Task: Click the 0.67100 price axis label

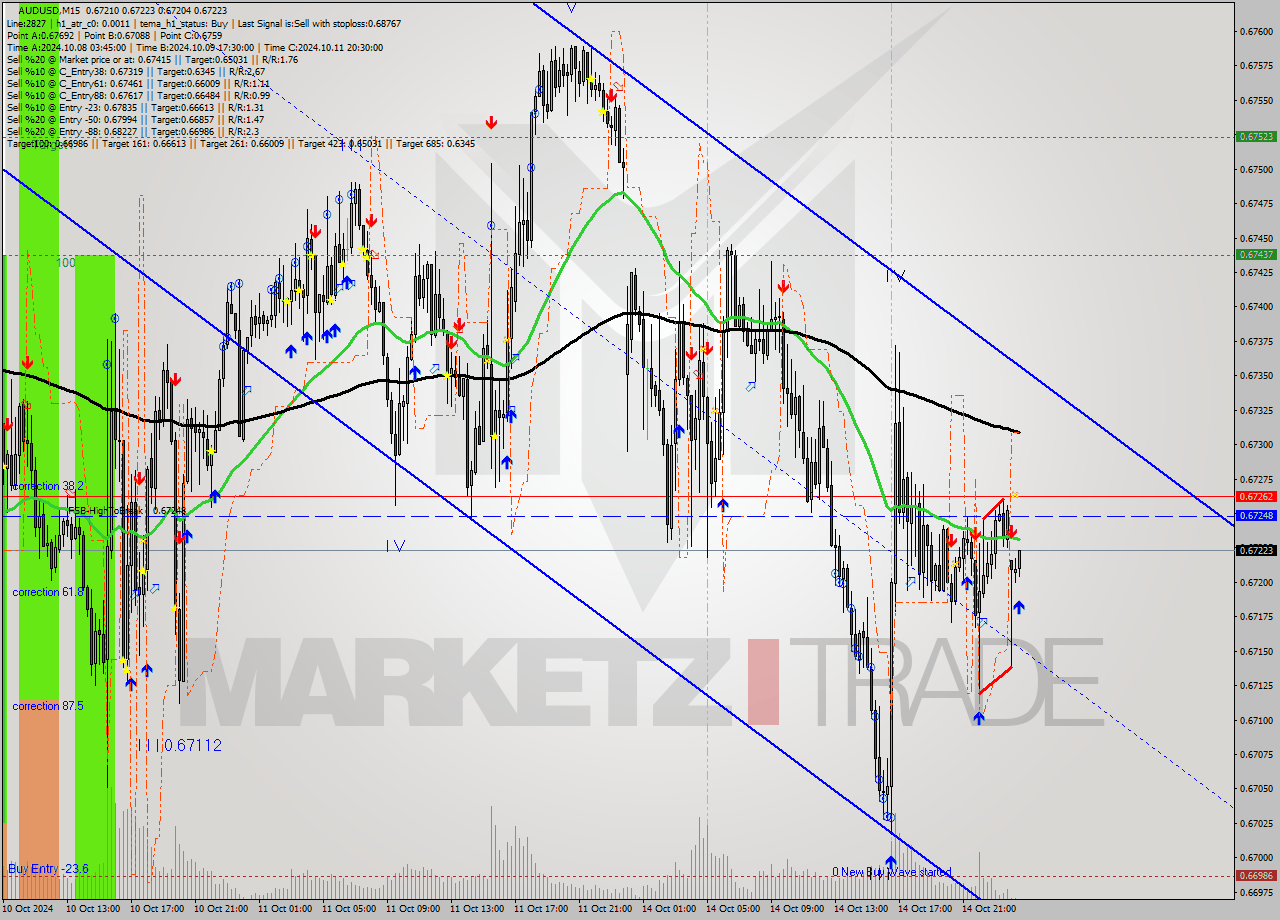Action: pyautogui.click(x=1256, y=720)
